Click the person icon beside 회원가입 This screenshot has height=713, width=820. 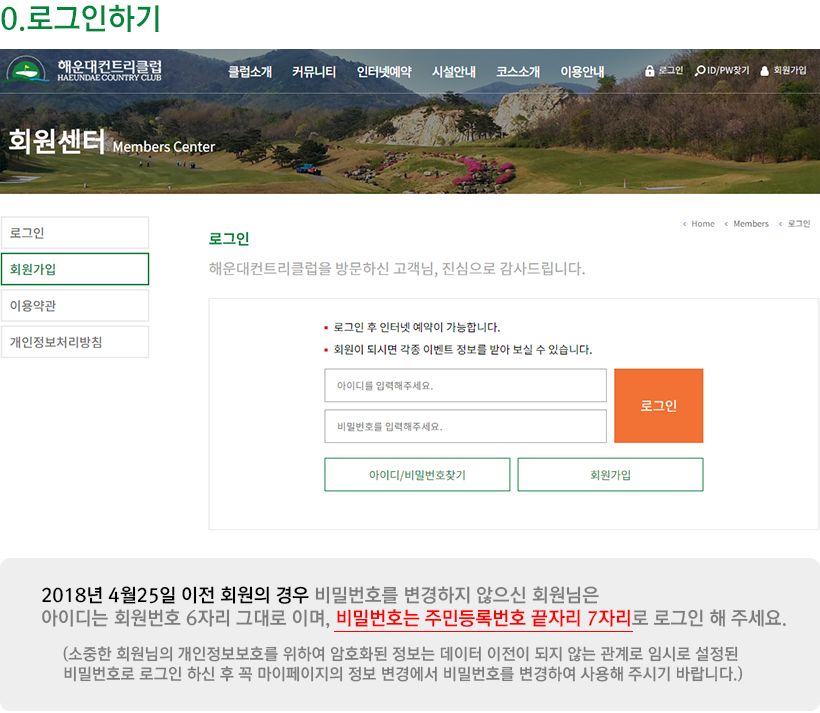[x=765, y=71]
